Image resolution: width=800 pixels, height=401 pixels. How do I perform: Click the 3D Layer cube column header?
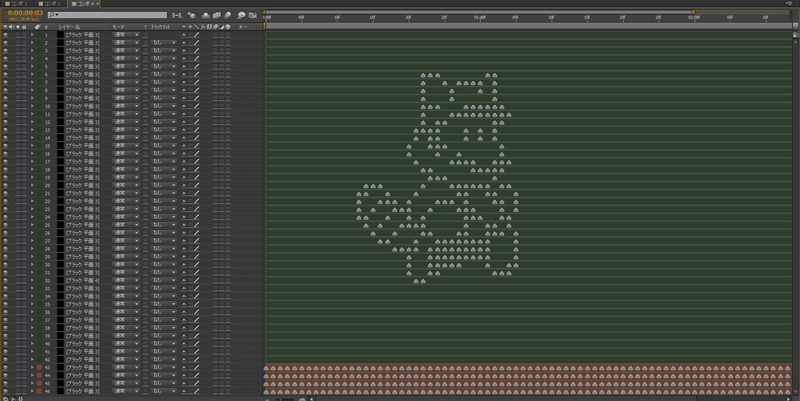[x=228, y=27]
